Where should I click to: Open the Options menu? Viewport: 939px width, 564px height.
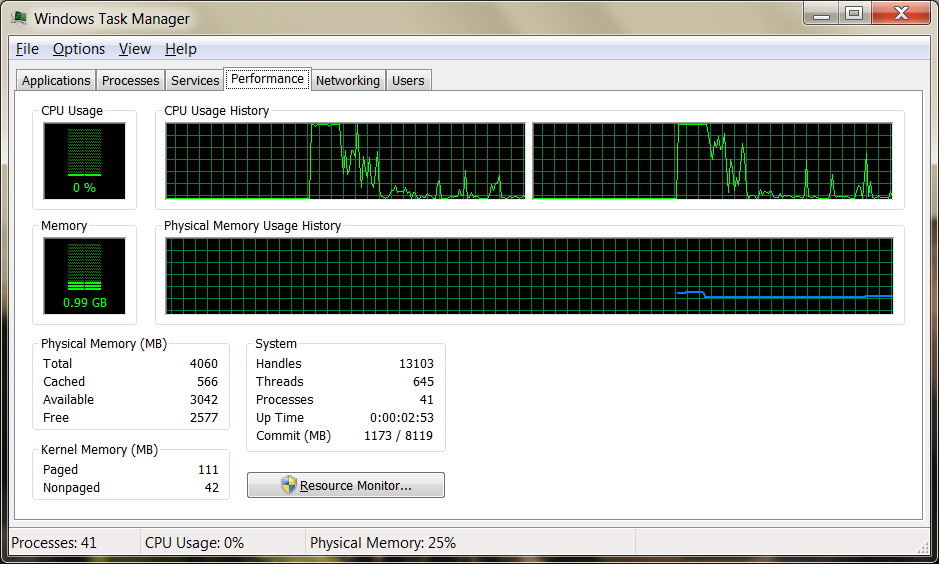(x=79, y=49)
